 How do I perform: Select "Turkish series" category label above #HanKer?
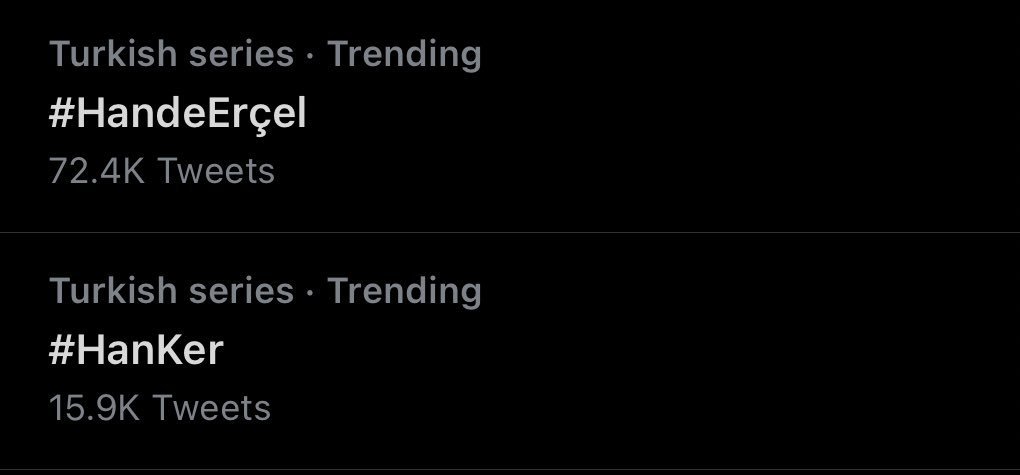[x=171, y=291]
